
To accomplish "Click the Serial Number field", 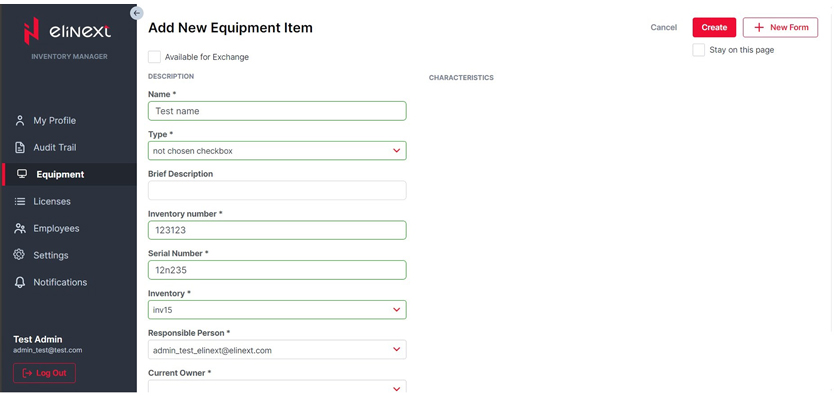I will tap(277, 270).
